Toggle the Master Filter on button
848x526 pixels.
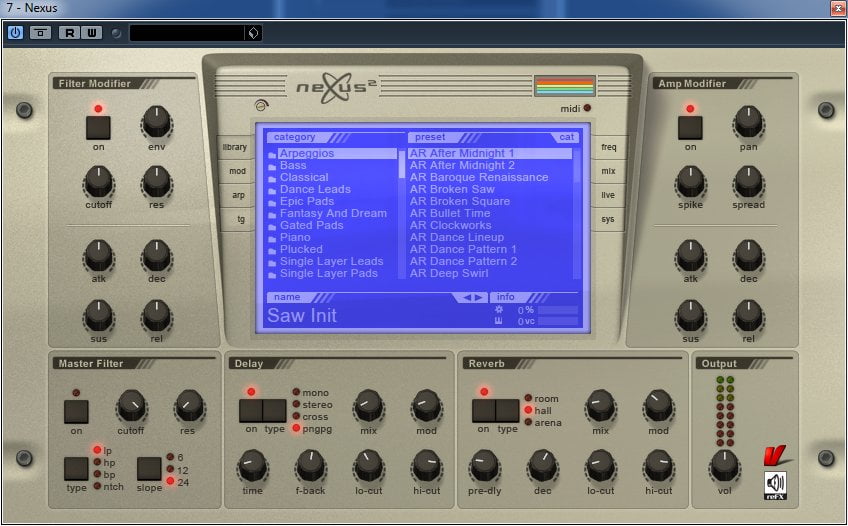click(x=76, y=412)
